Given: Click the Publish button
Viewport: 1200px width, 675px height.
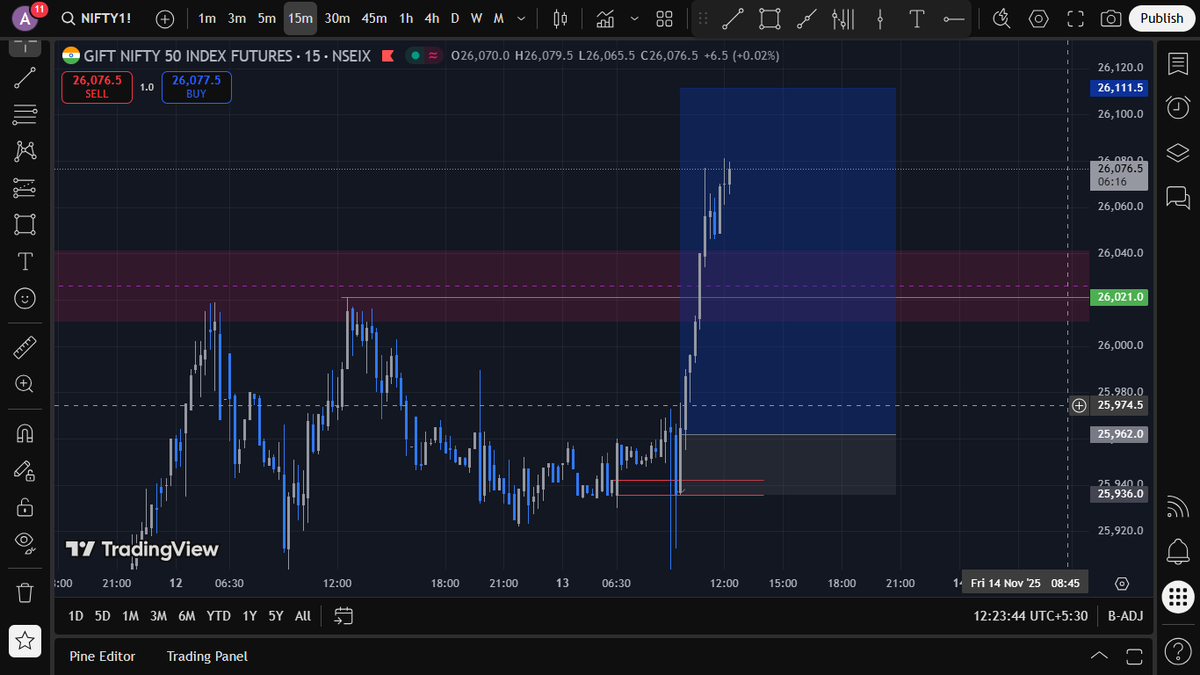Looking at the screenshot, I should 1162,18.
